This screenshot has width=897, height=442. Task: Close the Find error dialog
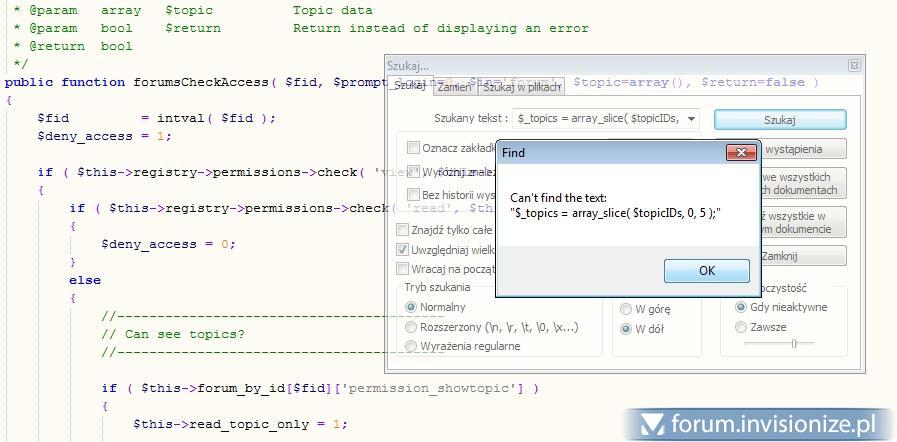point(739,153)
